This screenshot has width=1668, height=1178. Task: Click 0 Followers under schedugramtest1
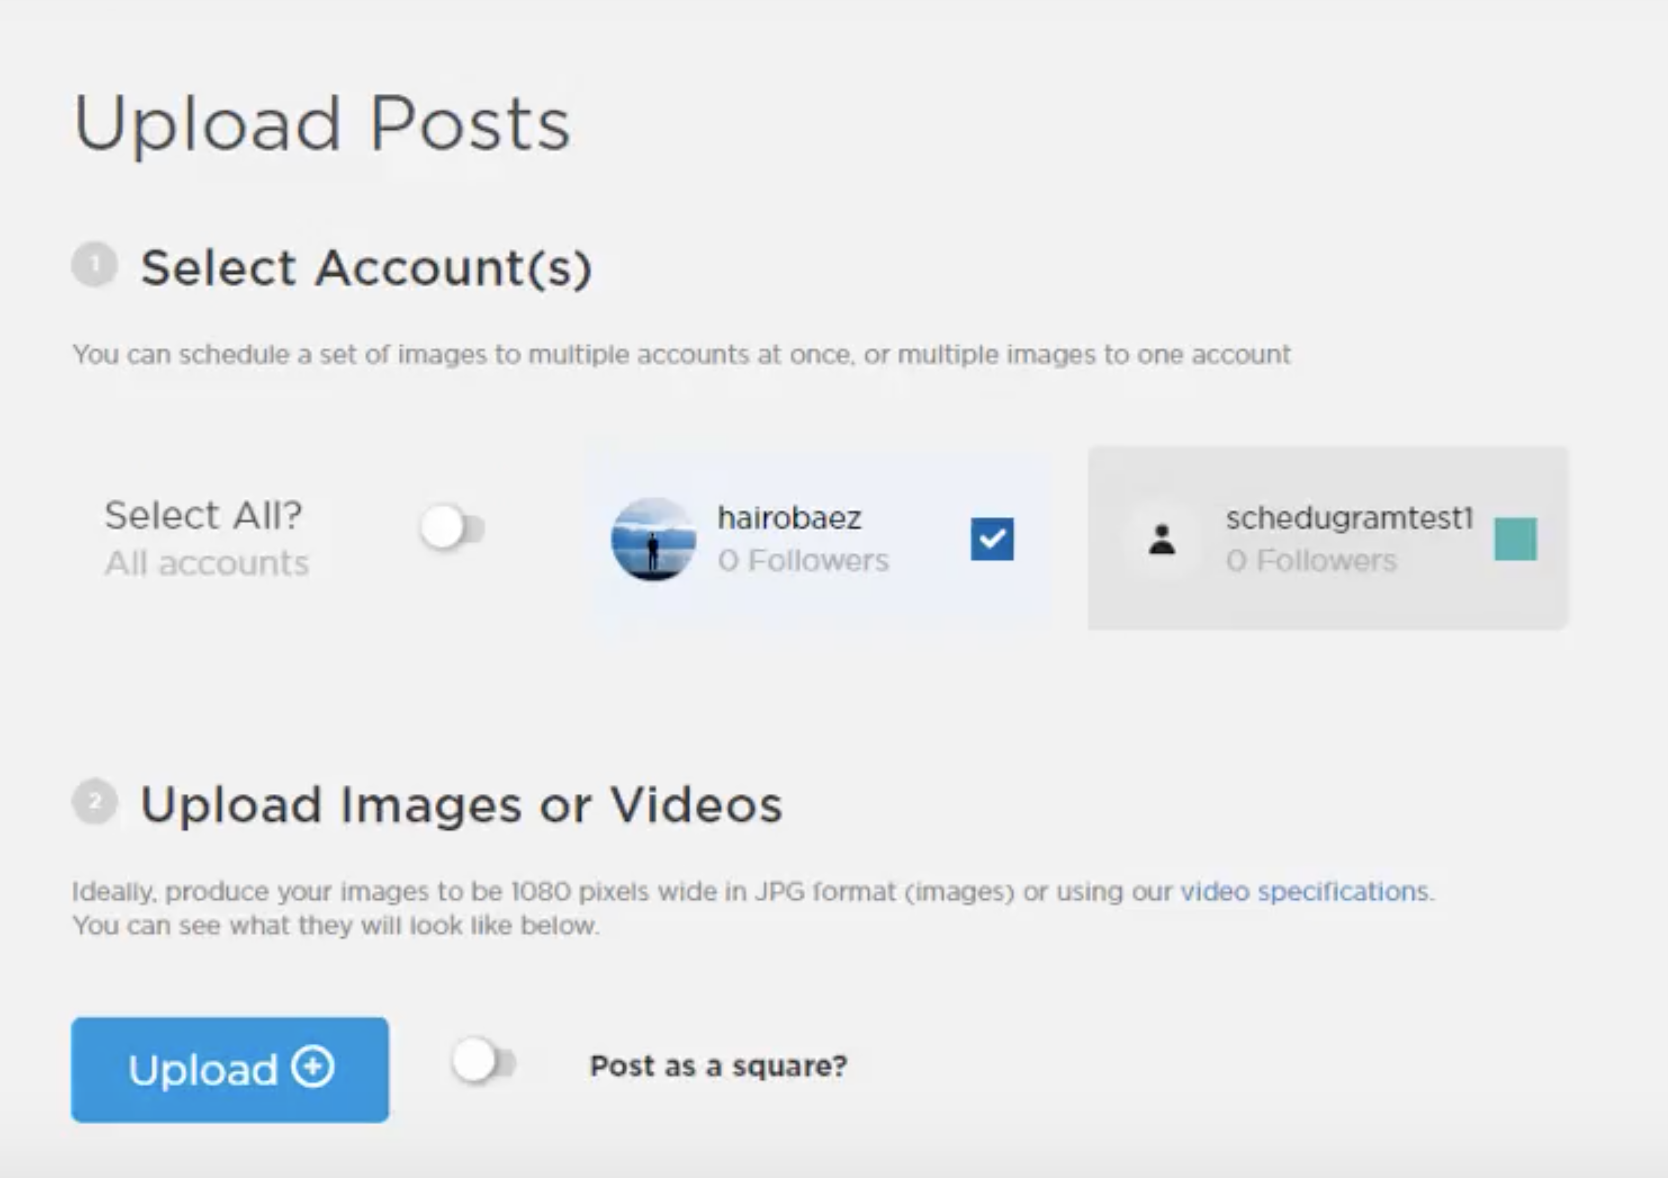coord(1311,560)
